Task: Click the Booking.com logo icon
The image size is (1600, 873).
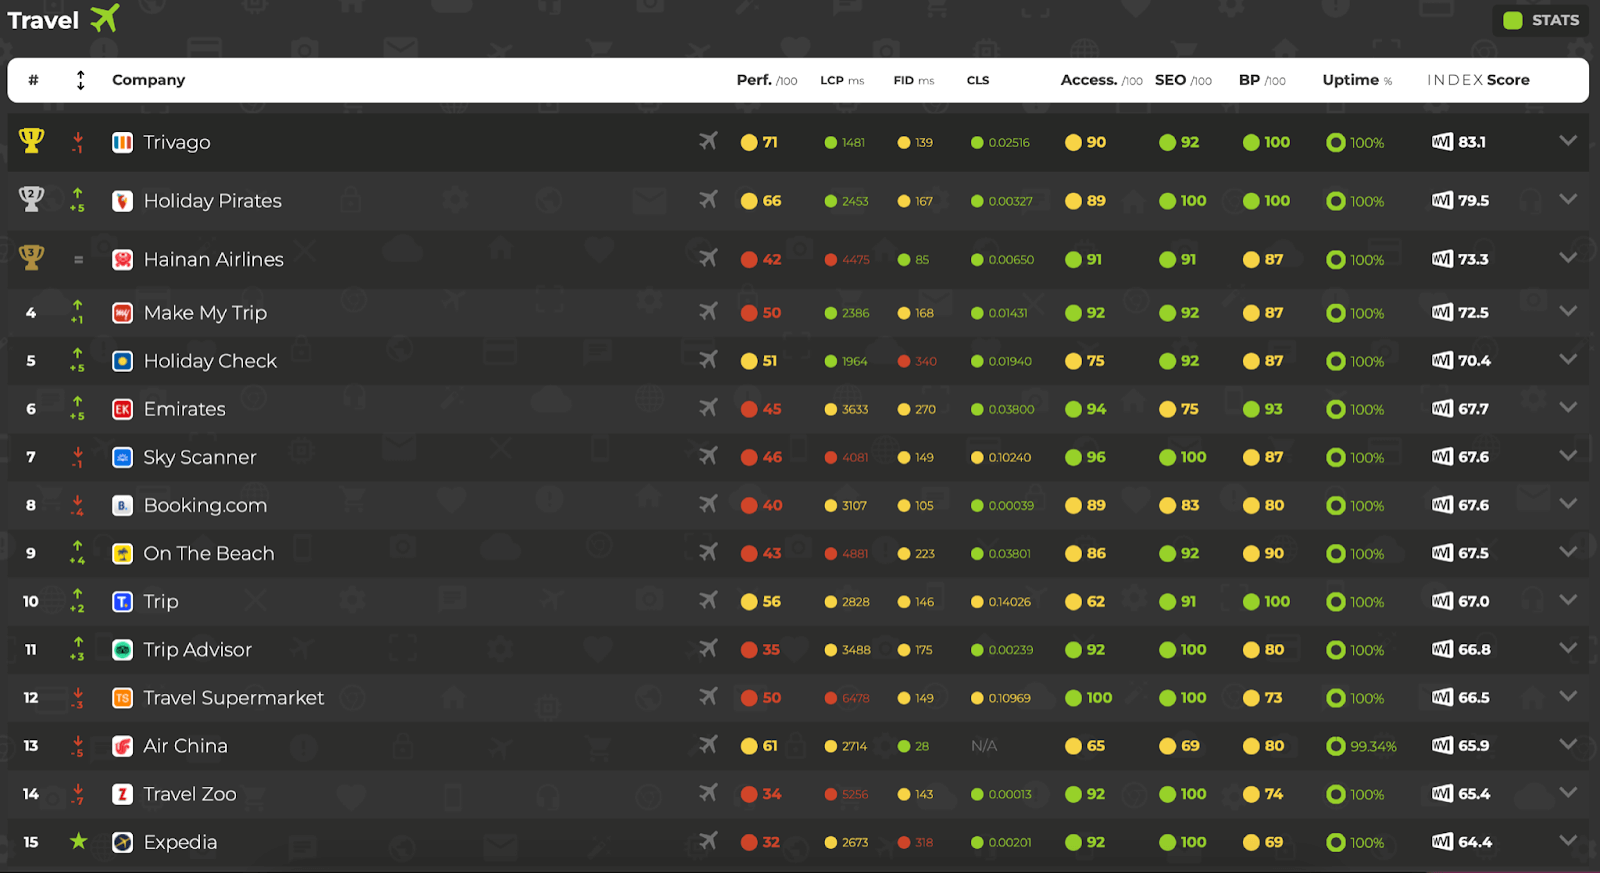Action: (x=122, y=505)
